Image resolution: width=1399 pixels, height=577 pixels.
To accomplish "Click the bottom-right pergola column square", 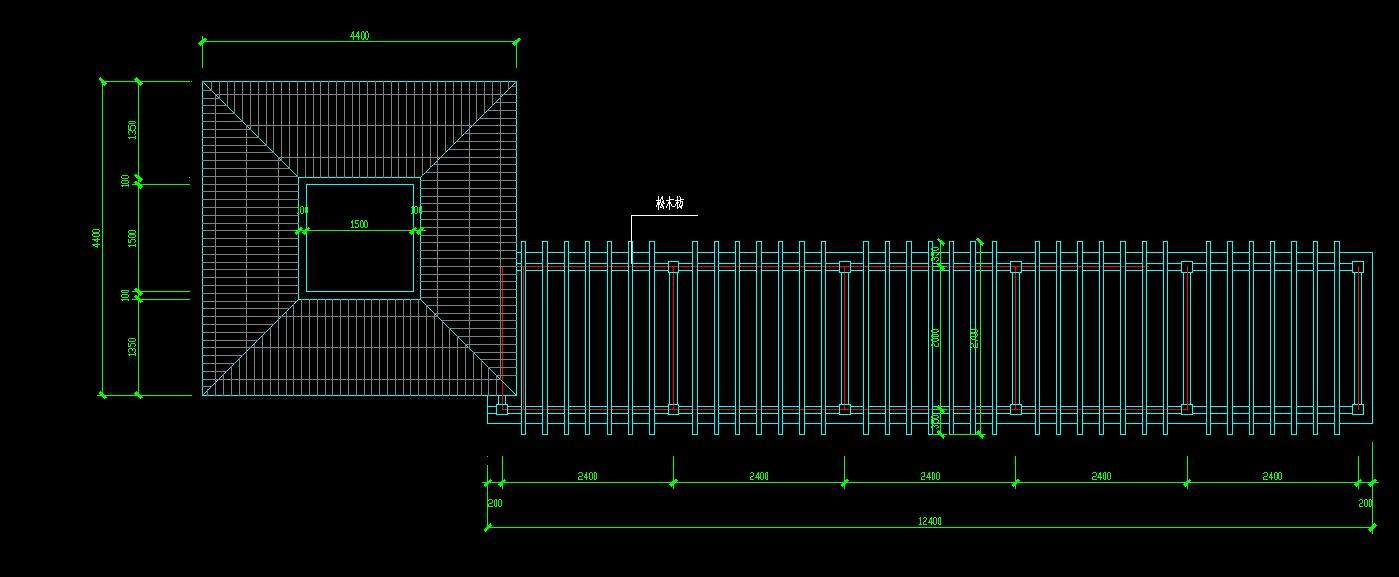I will click(1357, 409).
